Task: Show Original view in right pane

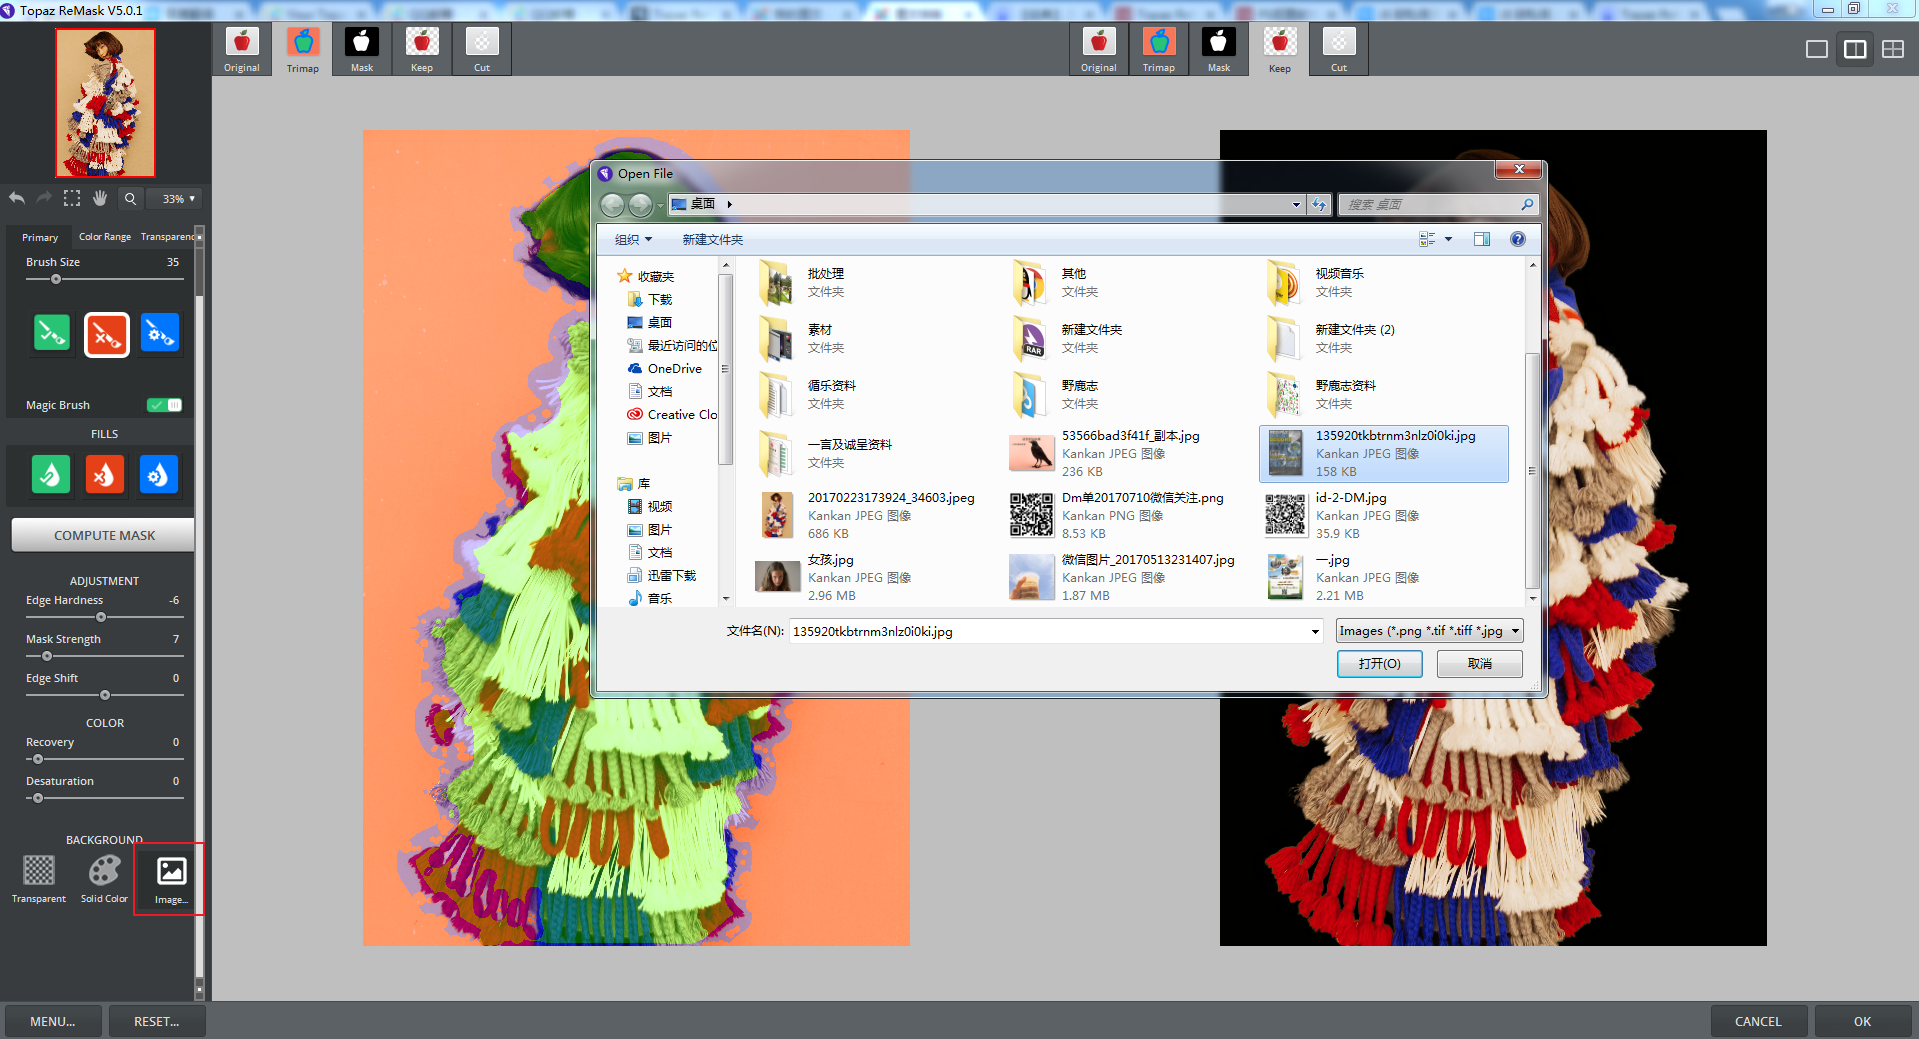Action: [x=1099, y=49]
